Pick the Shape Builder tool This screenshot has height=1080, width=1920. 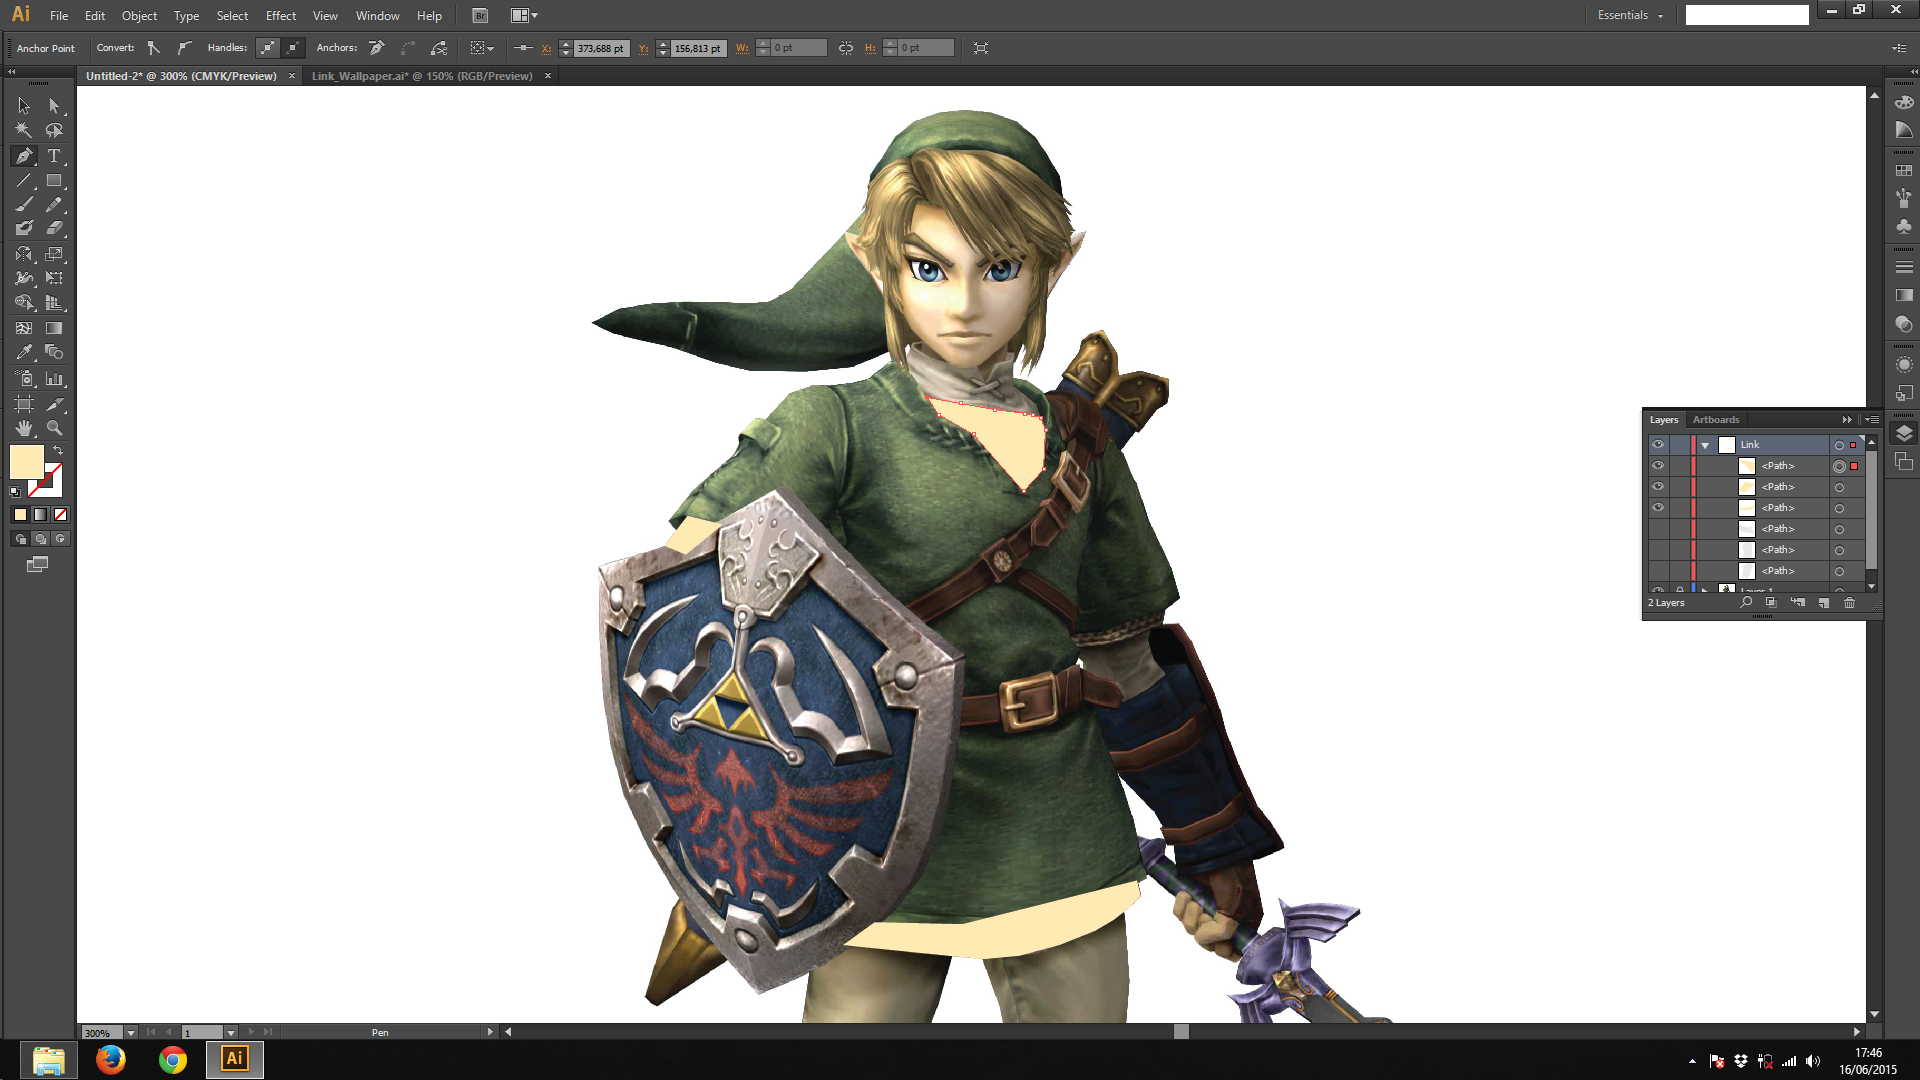tap(24, 303)
